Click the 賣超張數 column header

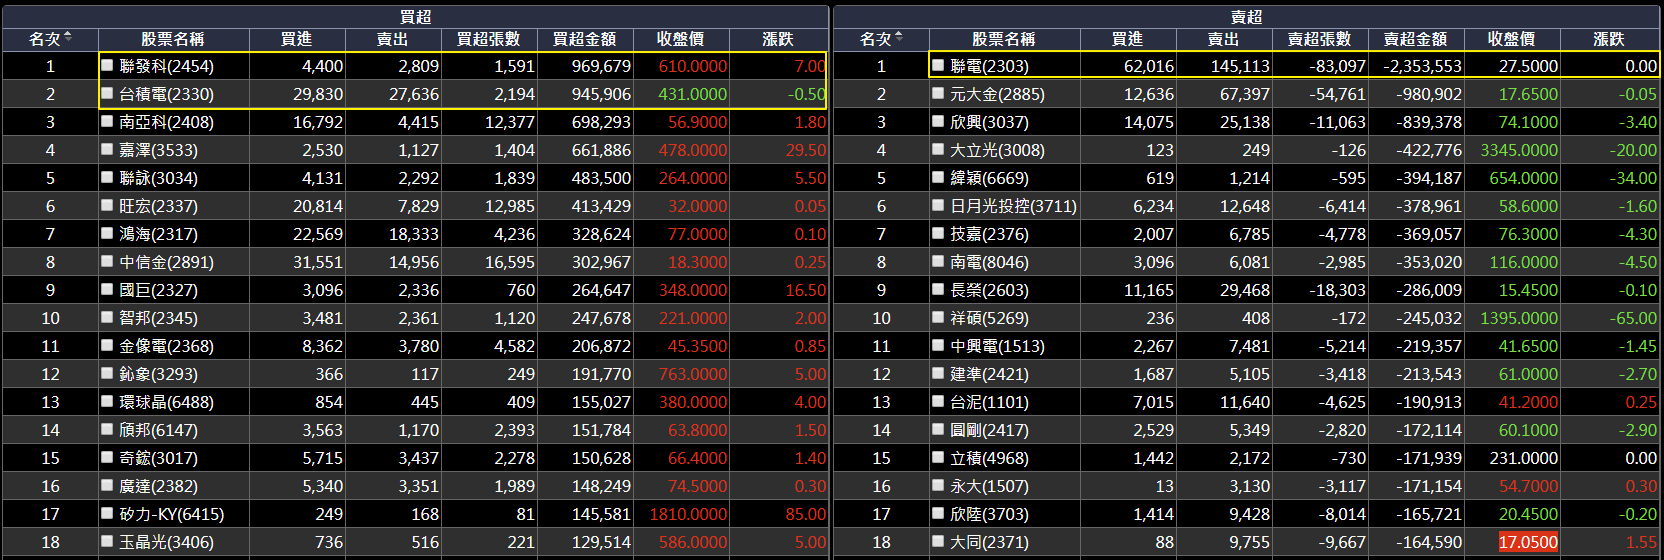click(1320, 39)
